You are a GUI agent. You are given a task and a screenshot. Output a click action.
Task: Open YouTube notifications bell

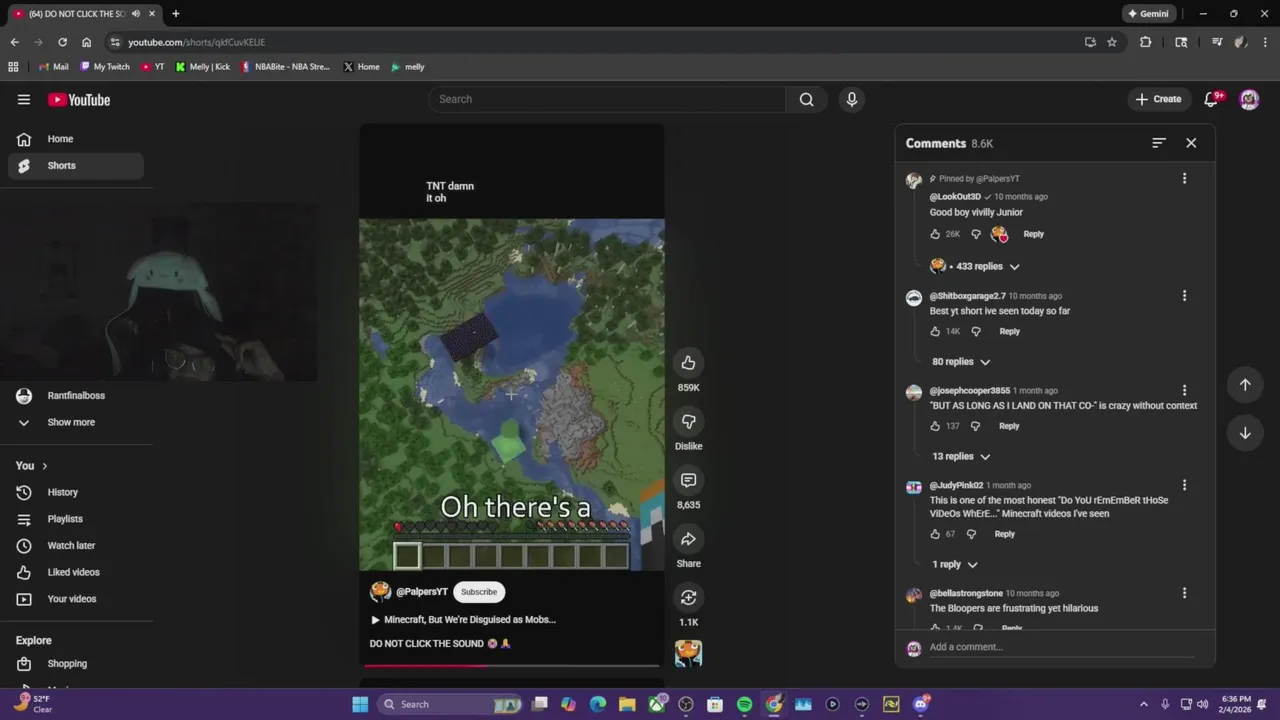pyautogui.click(x=1212, y=99)
